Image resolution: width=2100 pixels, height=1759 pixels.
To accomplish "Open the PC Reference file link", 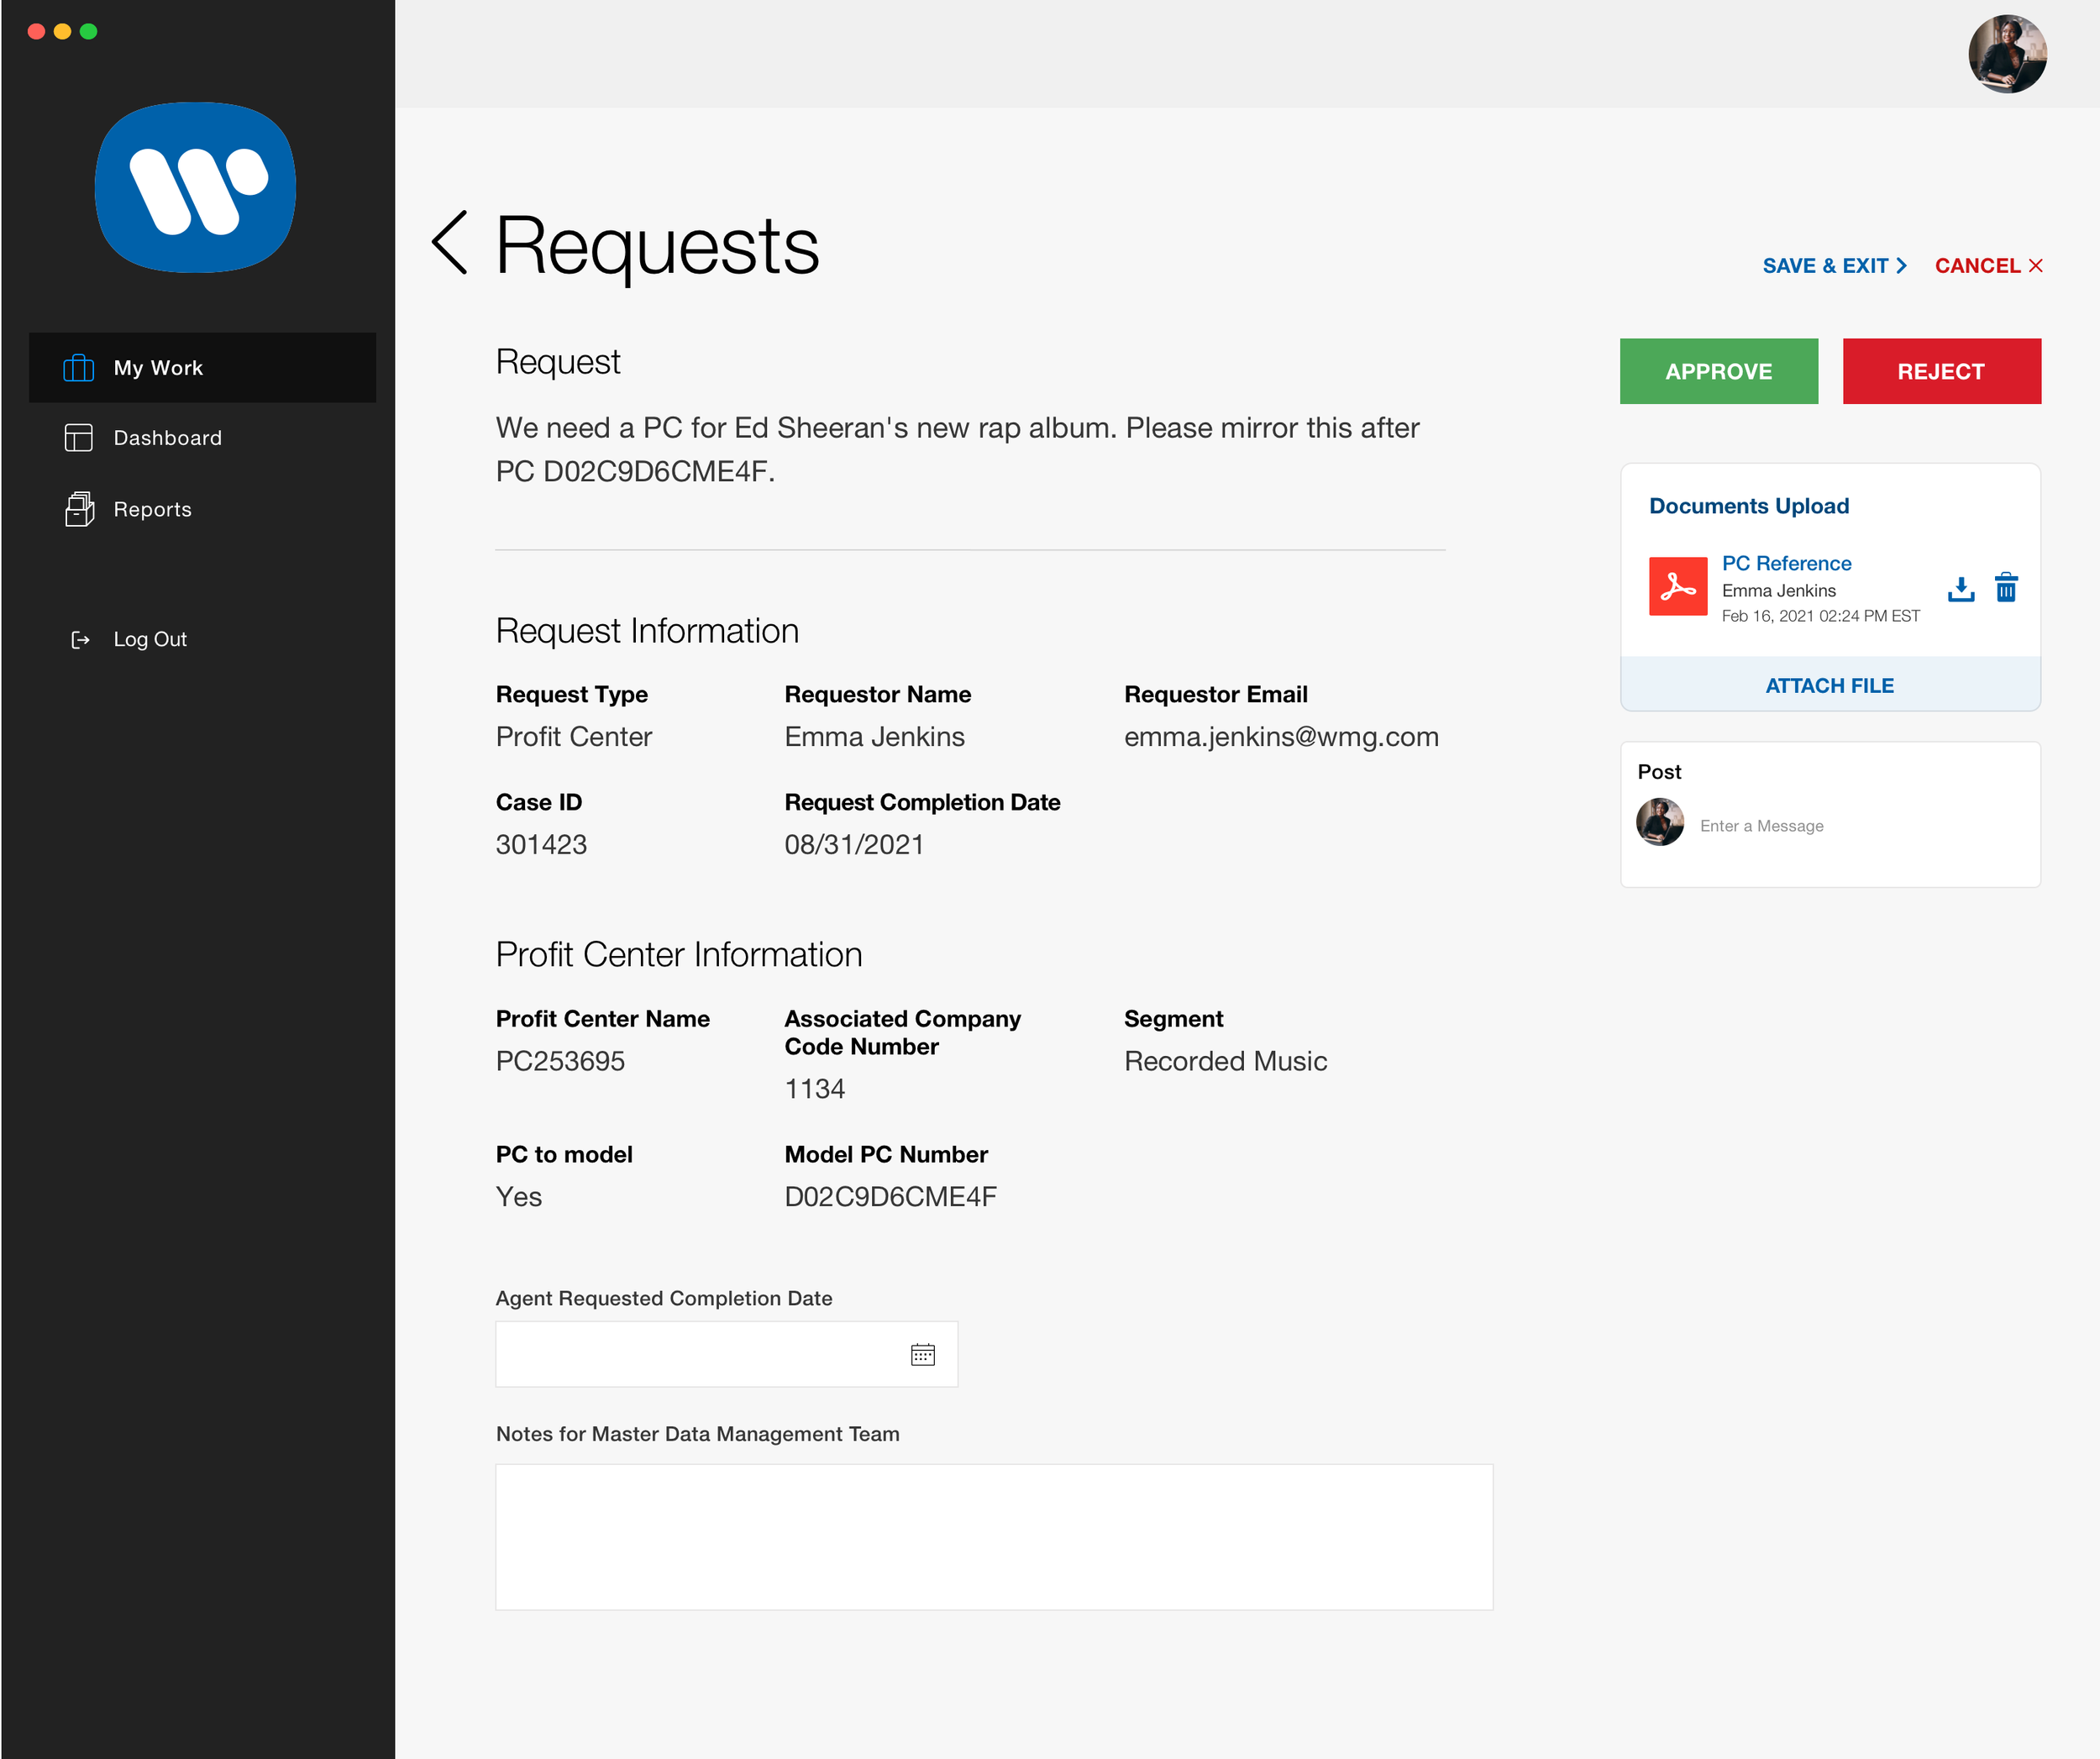I will point(1786,563).
